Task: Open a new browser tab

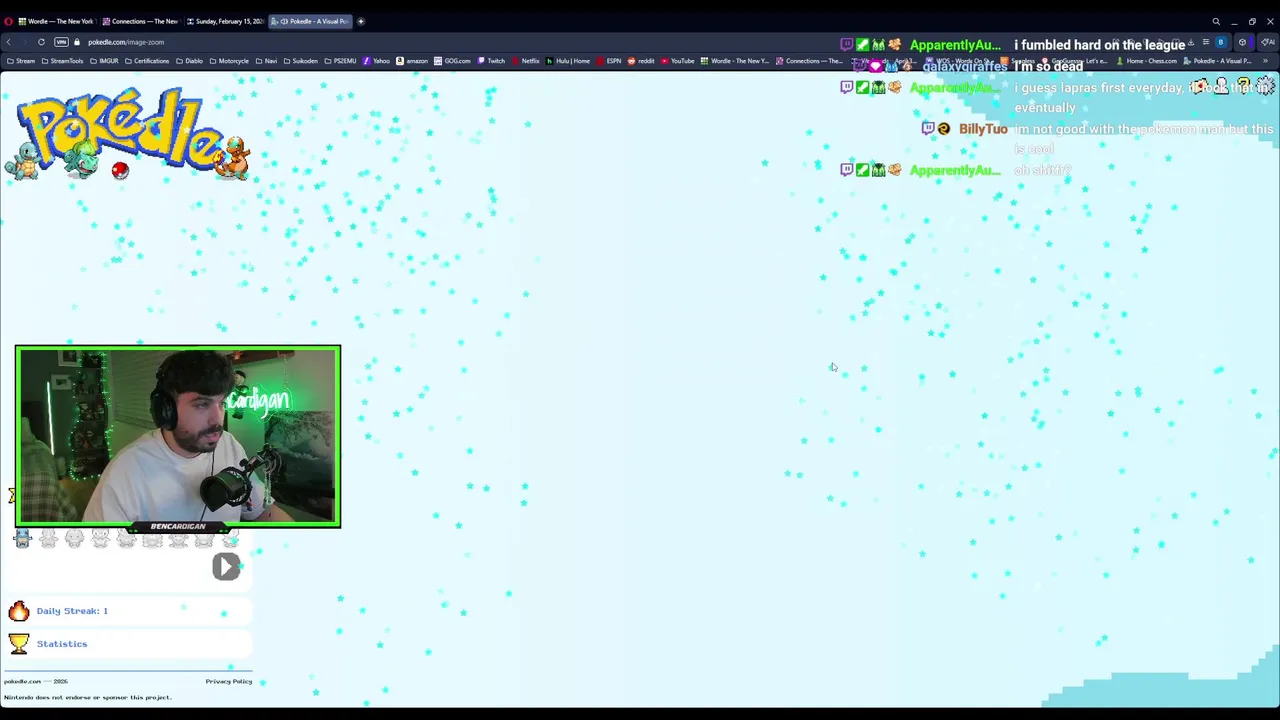Action: click(361, 21)
